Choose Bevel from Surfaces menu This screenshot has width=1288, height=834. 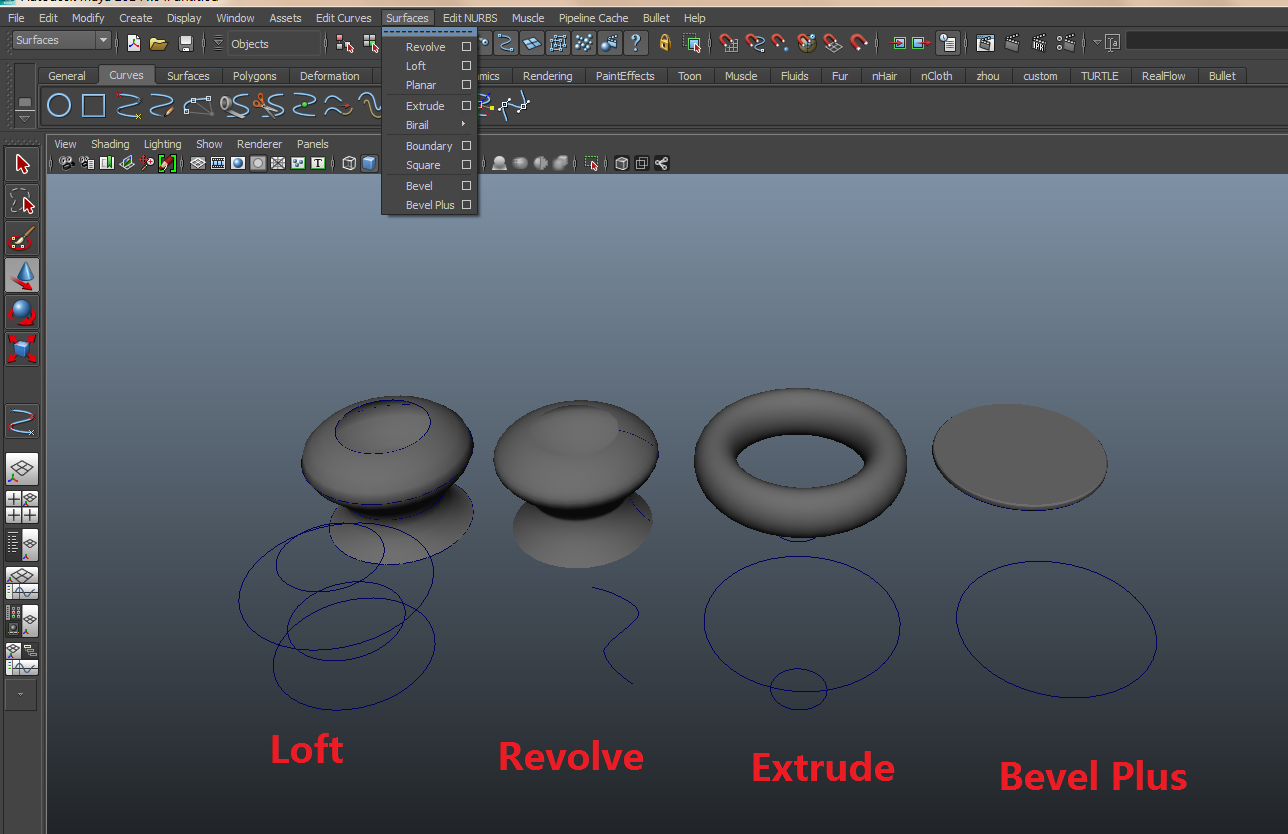click(x=419, y=186)
